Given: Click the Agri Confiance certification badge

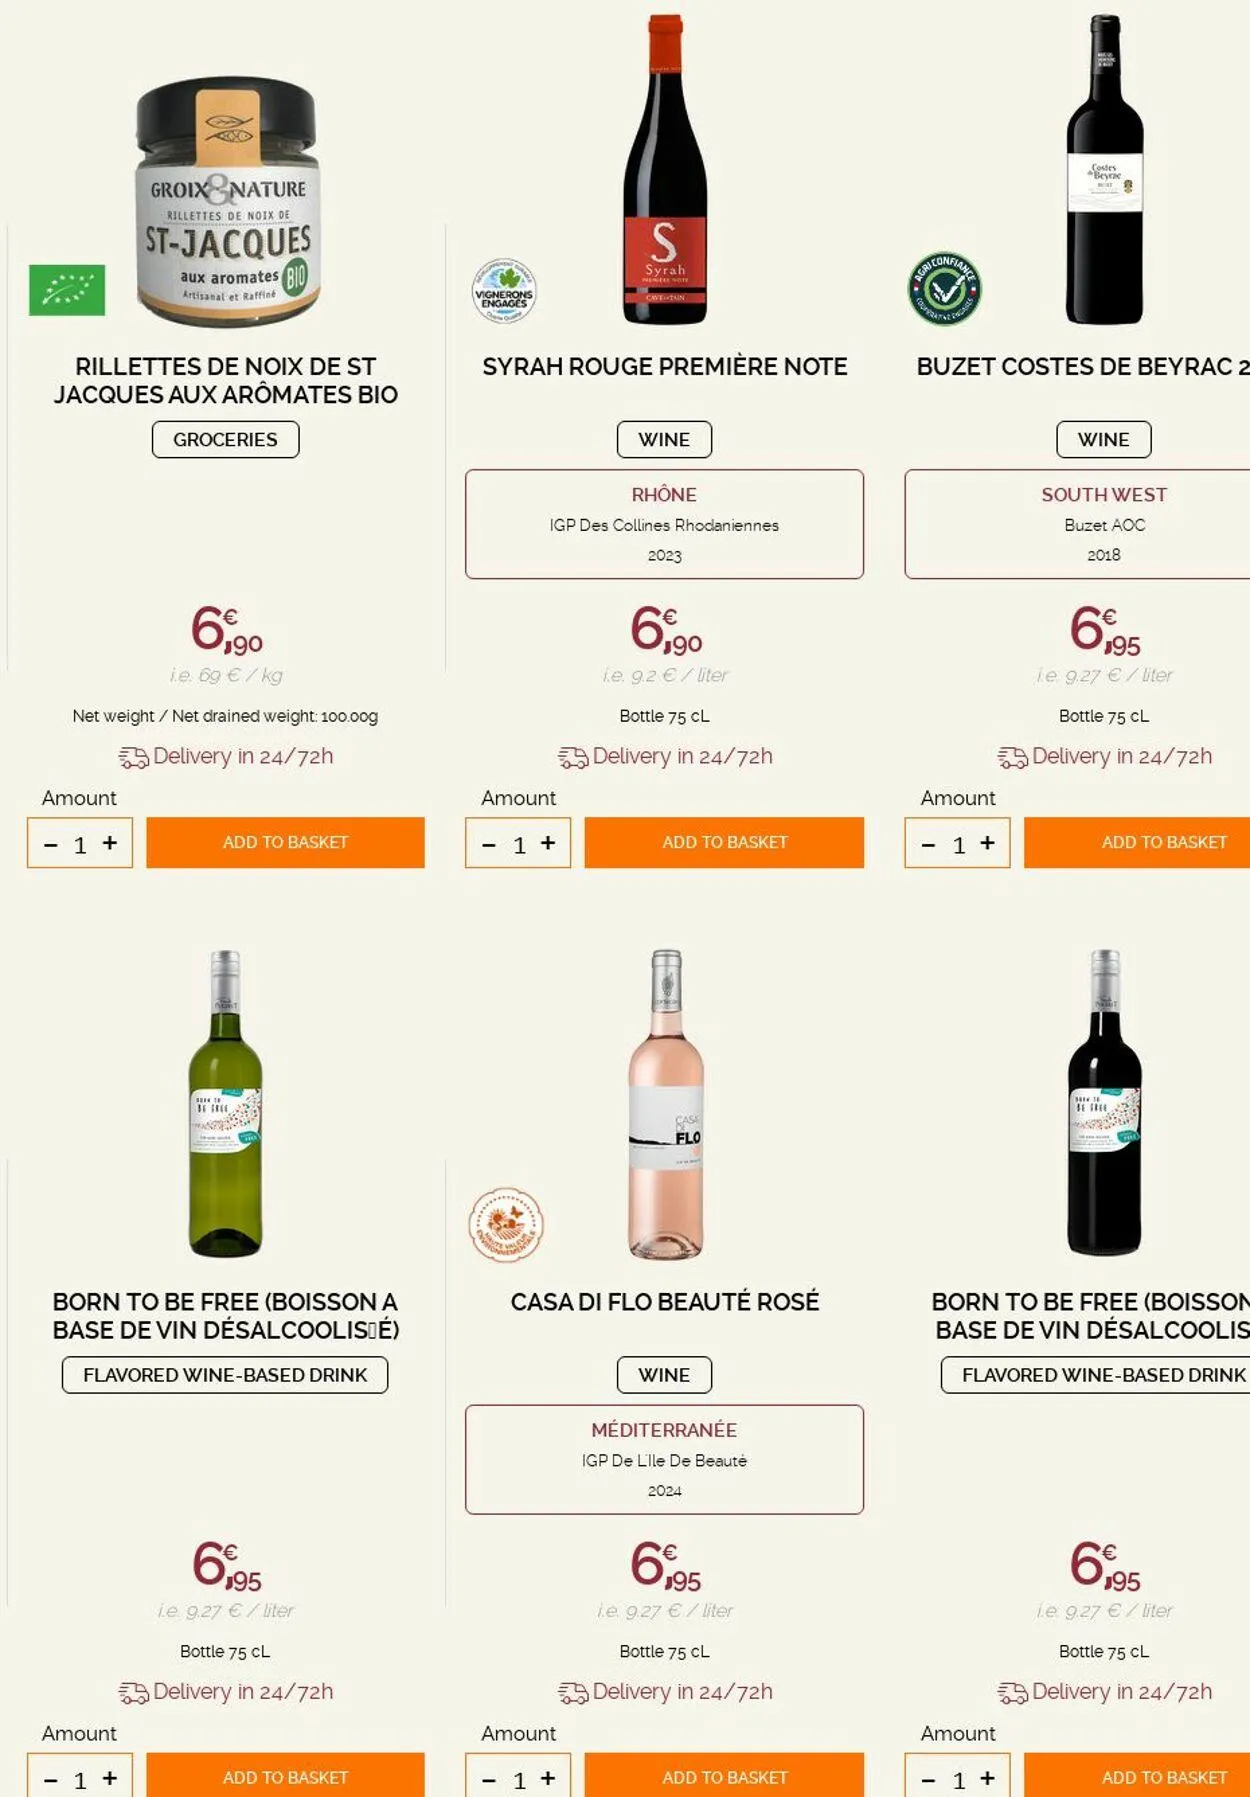Looking at the screenshot, I should point(944,289).
